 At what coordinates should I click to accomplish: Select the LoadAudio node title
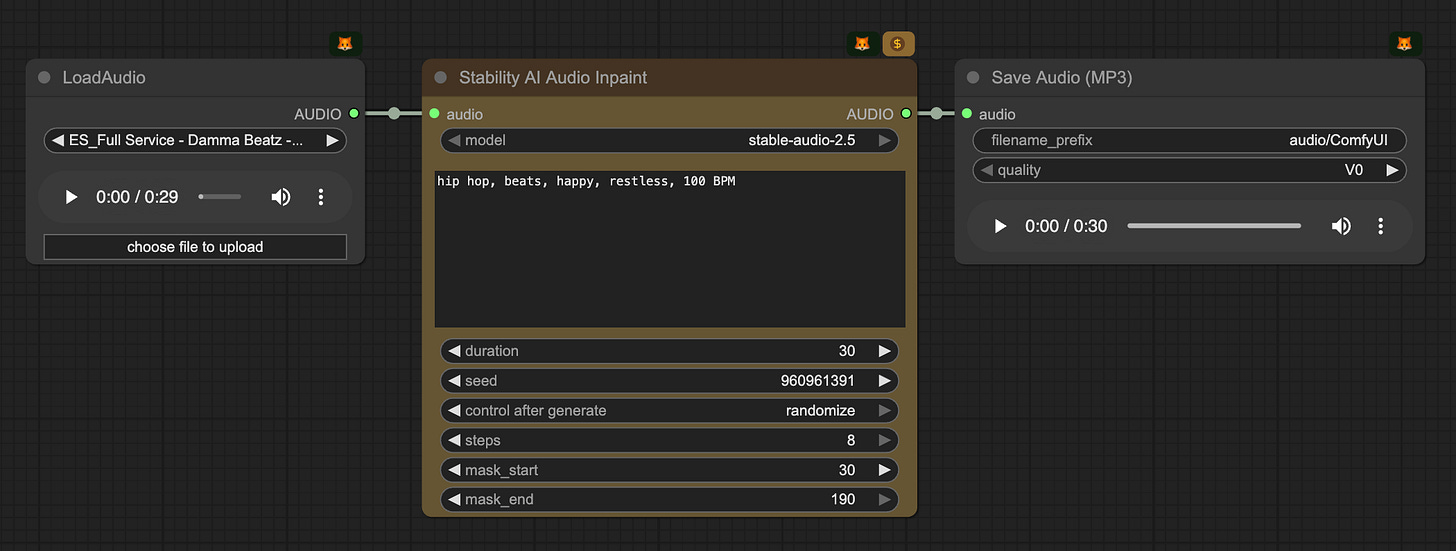click(104, 78)
